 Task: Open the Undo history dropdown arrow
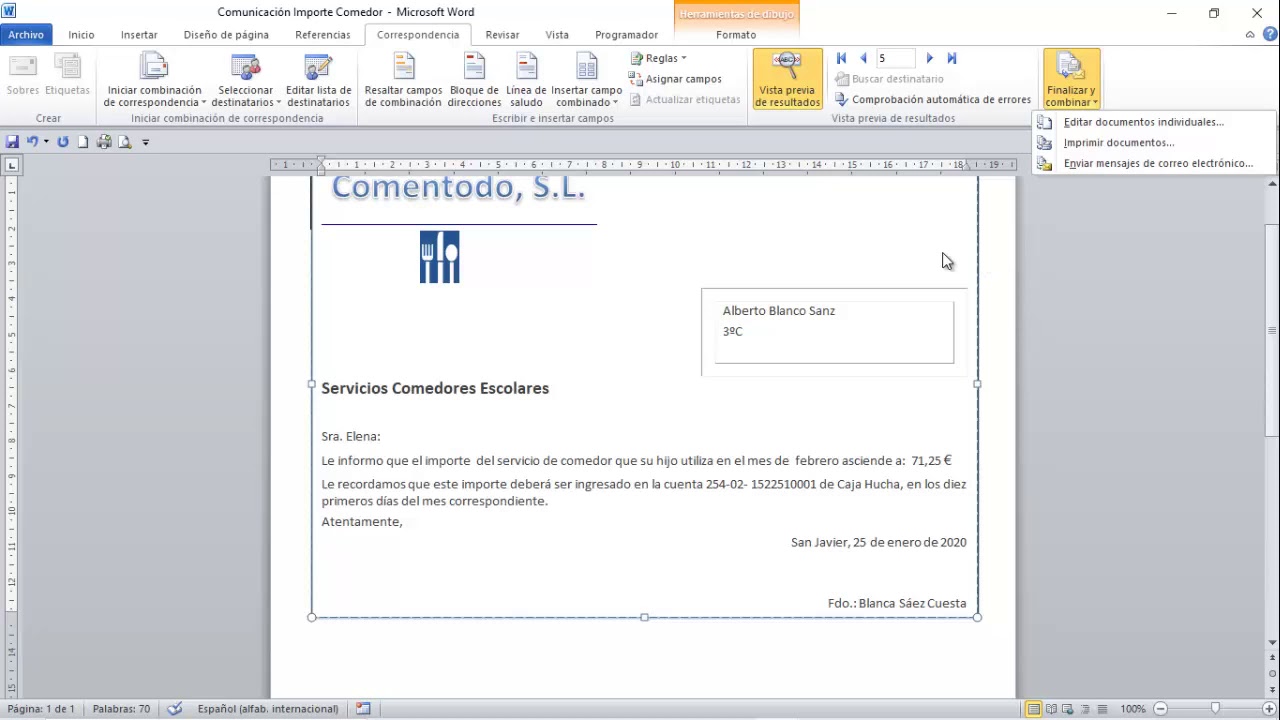point(46,142)
